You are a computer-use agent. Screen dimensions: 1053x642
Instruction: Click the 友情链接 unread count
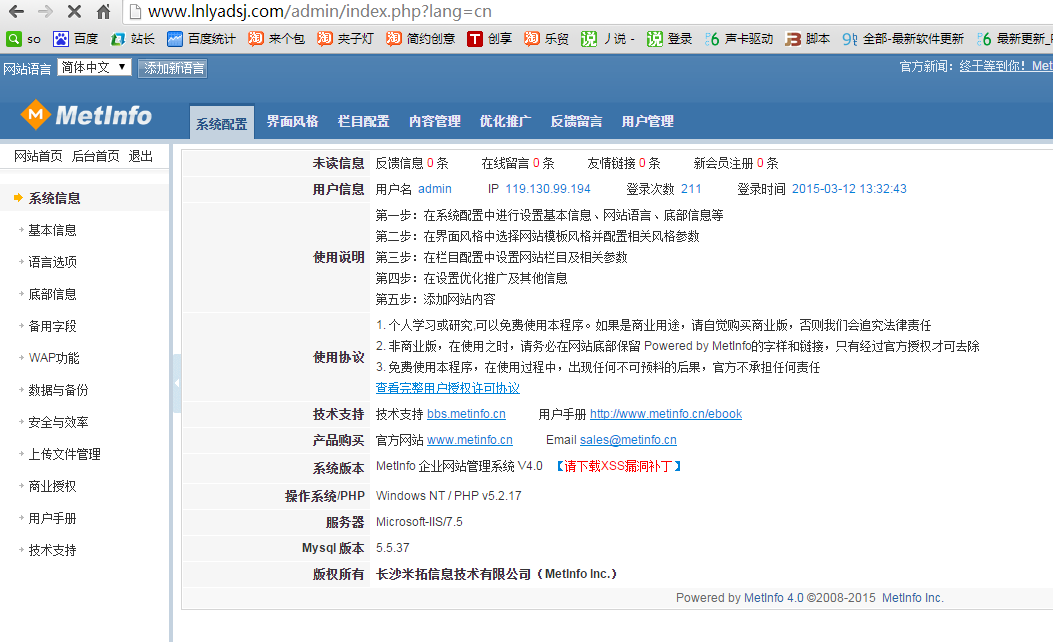coord(642,163)
